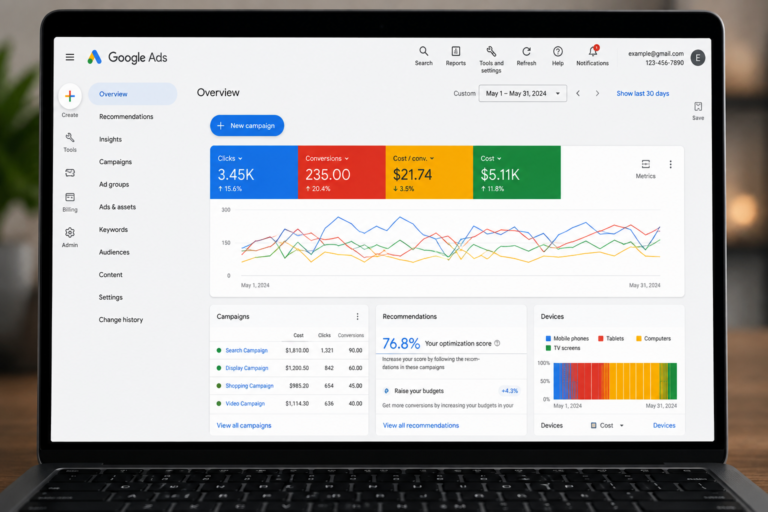The width and height of the screenshot is (768, 512).
Task: Open the account avatar E
Action: [698, 58]
